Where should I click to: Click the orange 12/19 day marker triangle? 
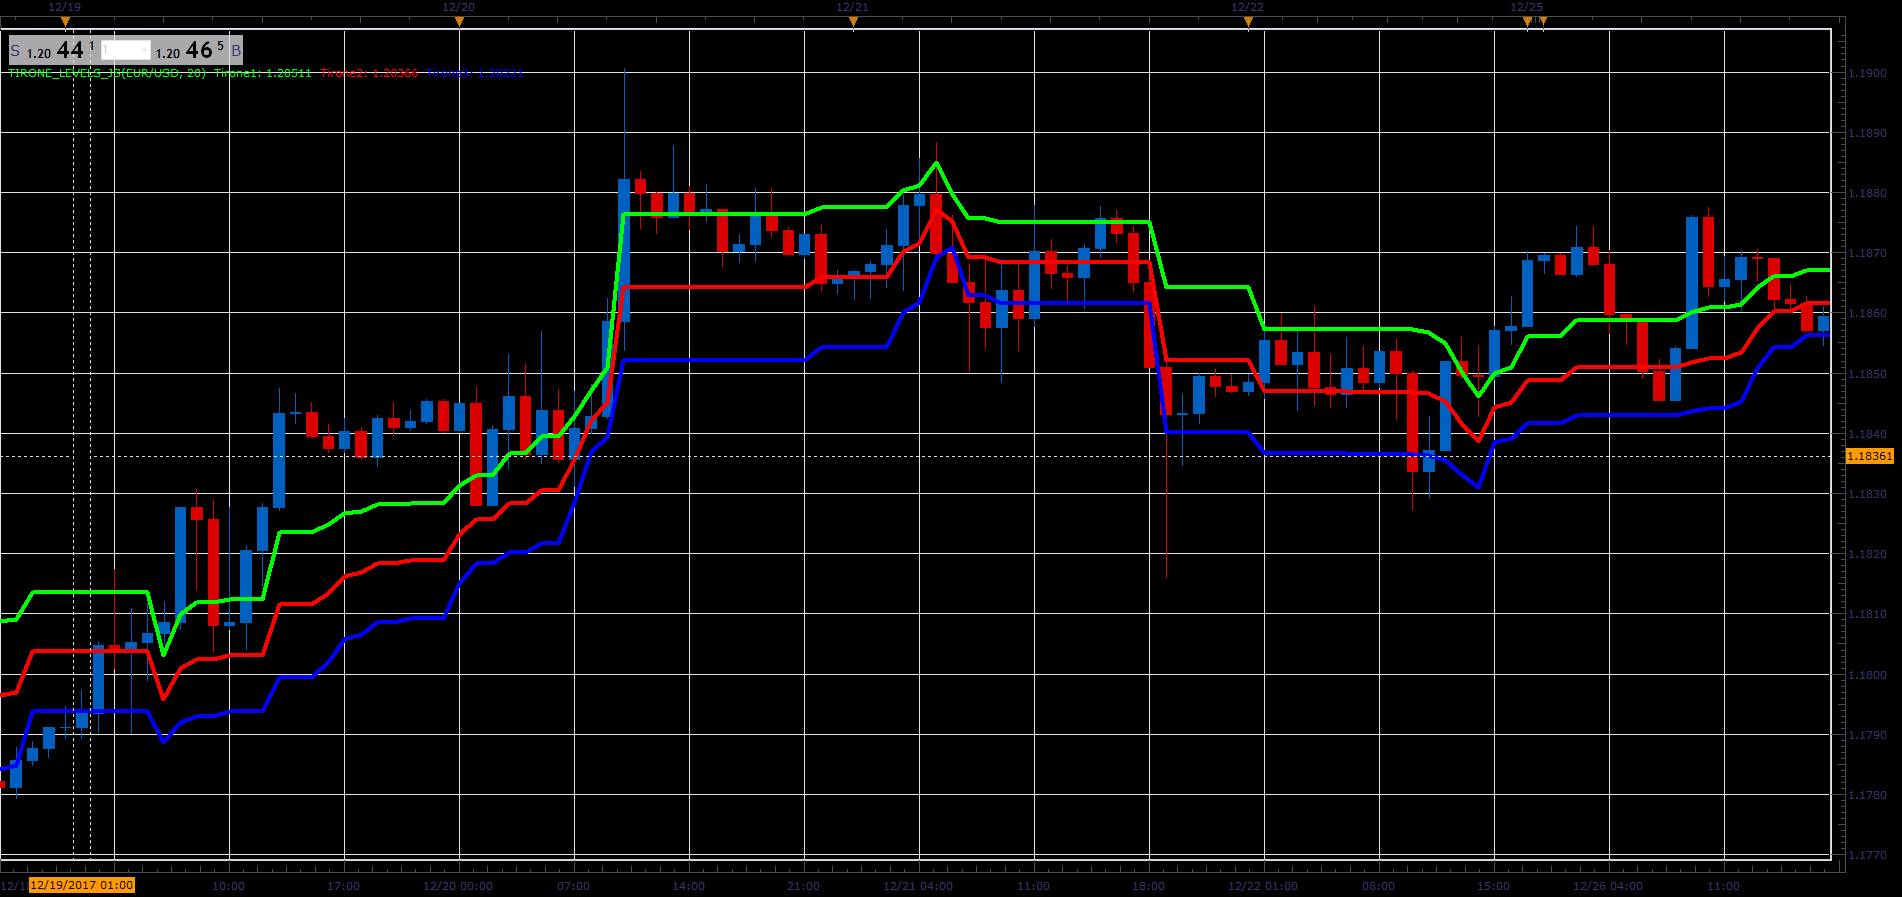tap(65, 22)
